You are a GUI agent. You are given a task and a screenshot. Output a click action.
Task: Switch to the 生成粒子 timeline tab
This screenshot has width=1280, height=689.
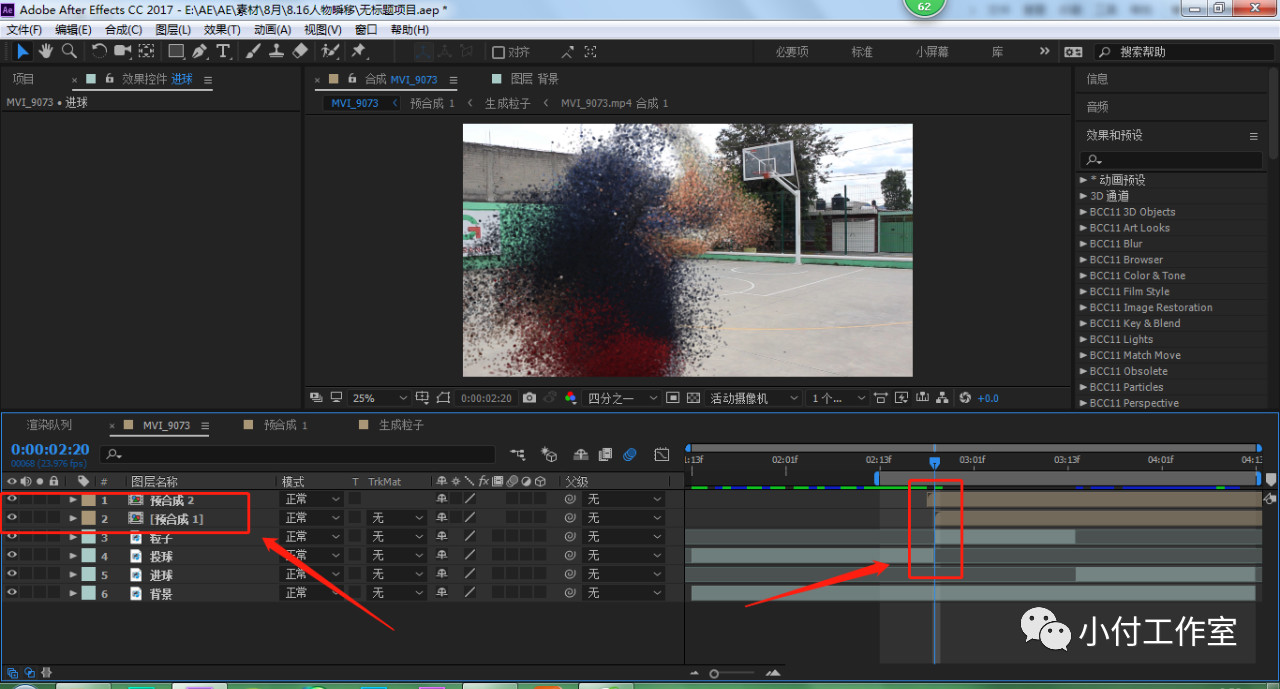coord(401,425)
